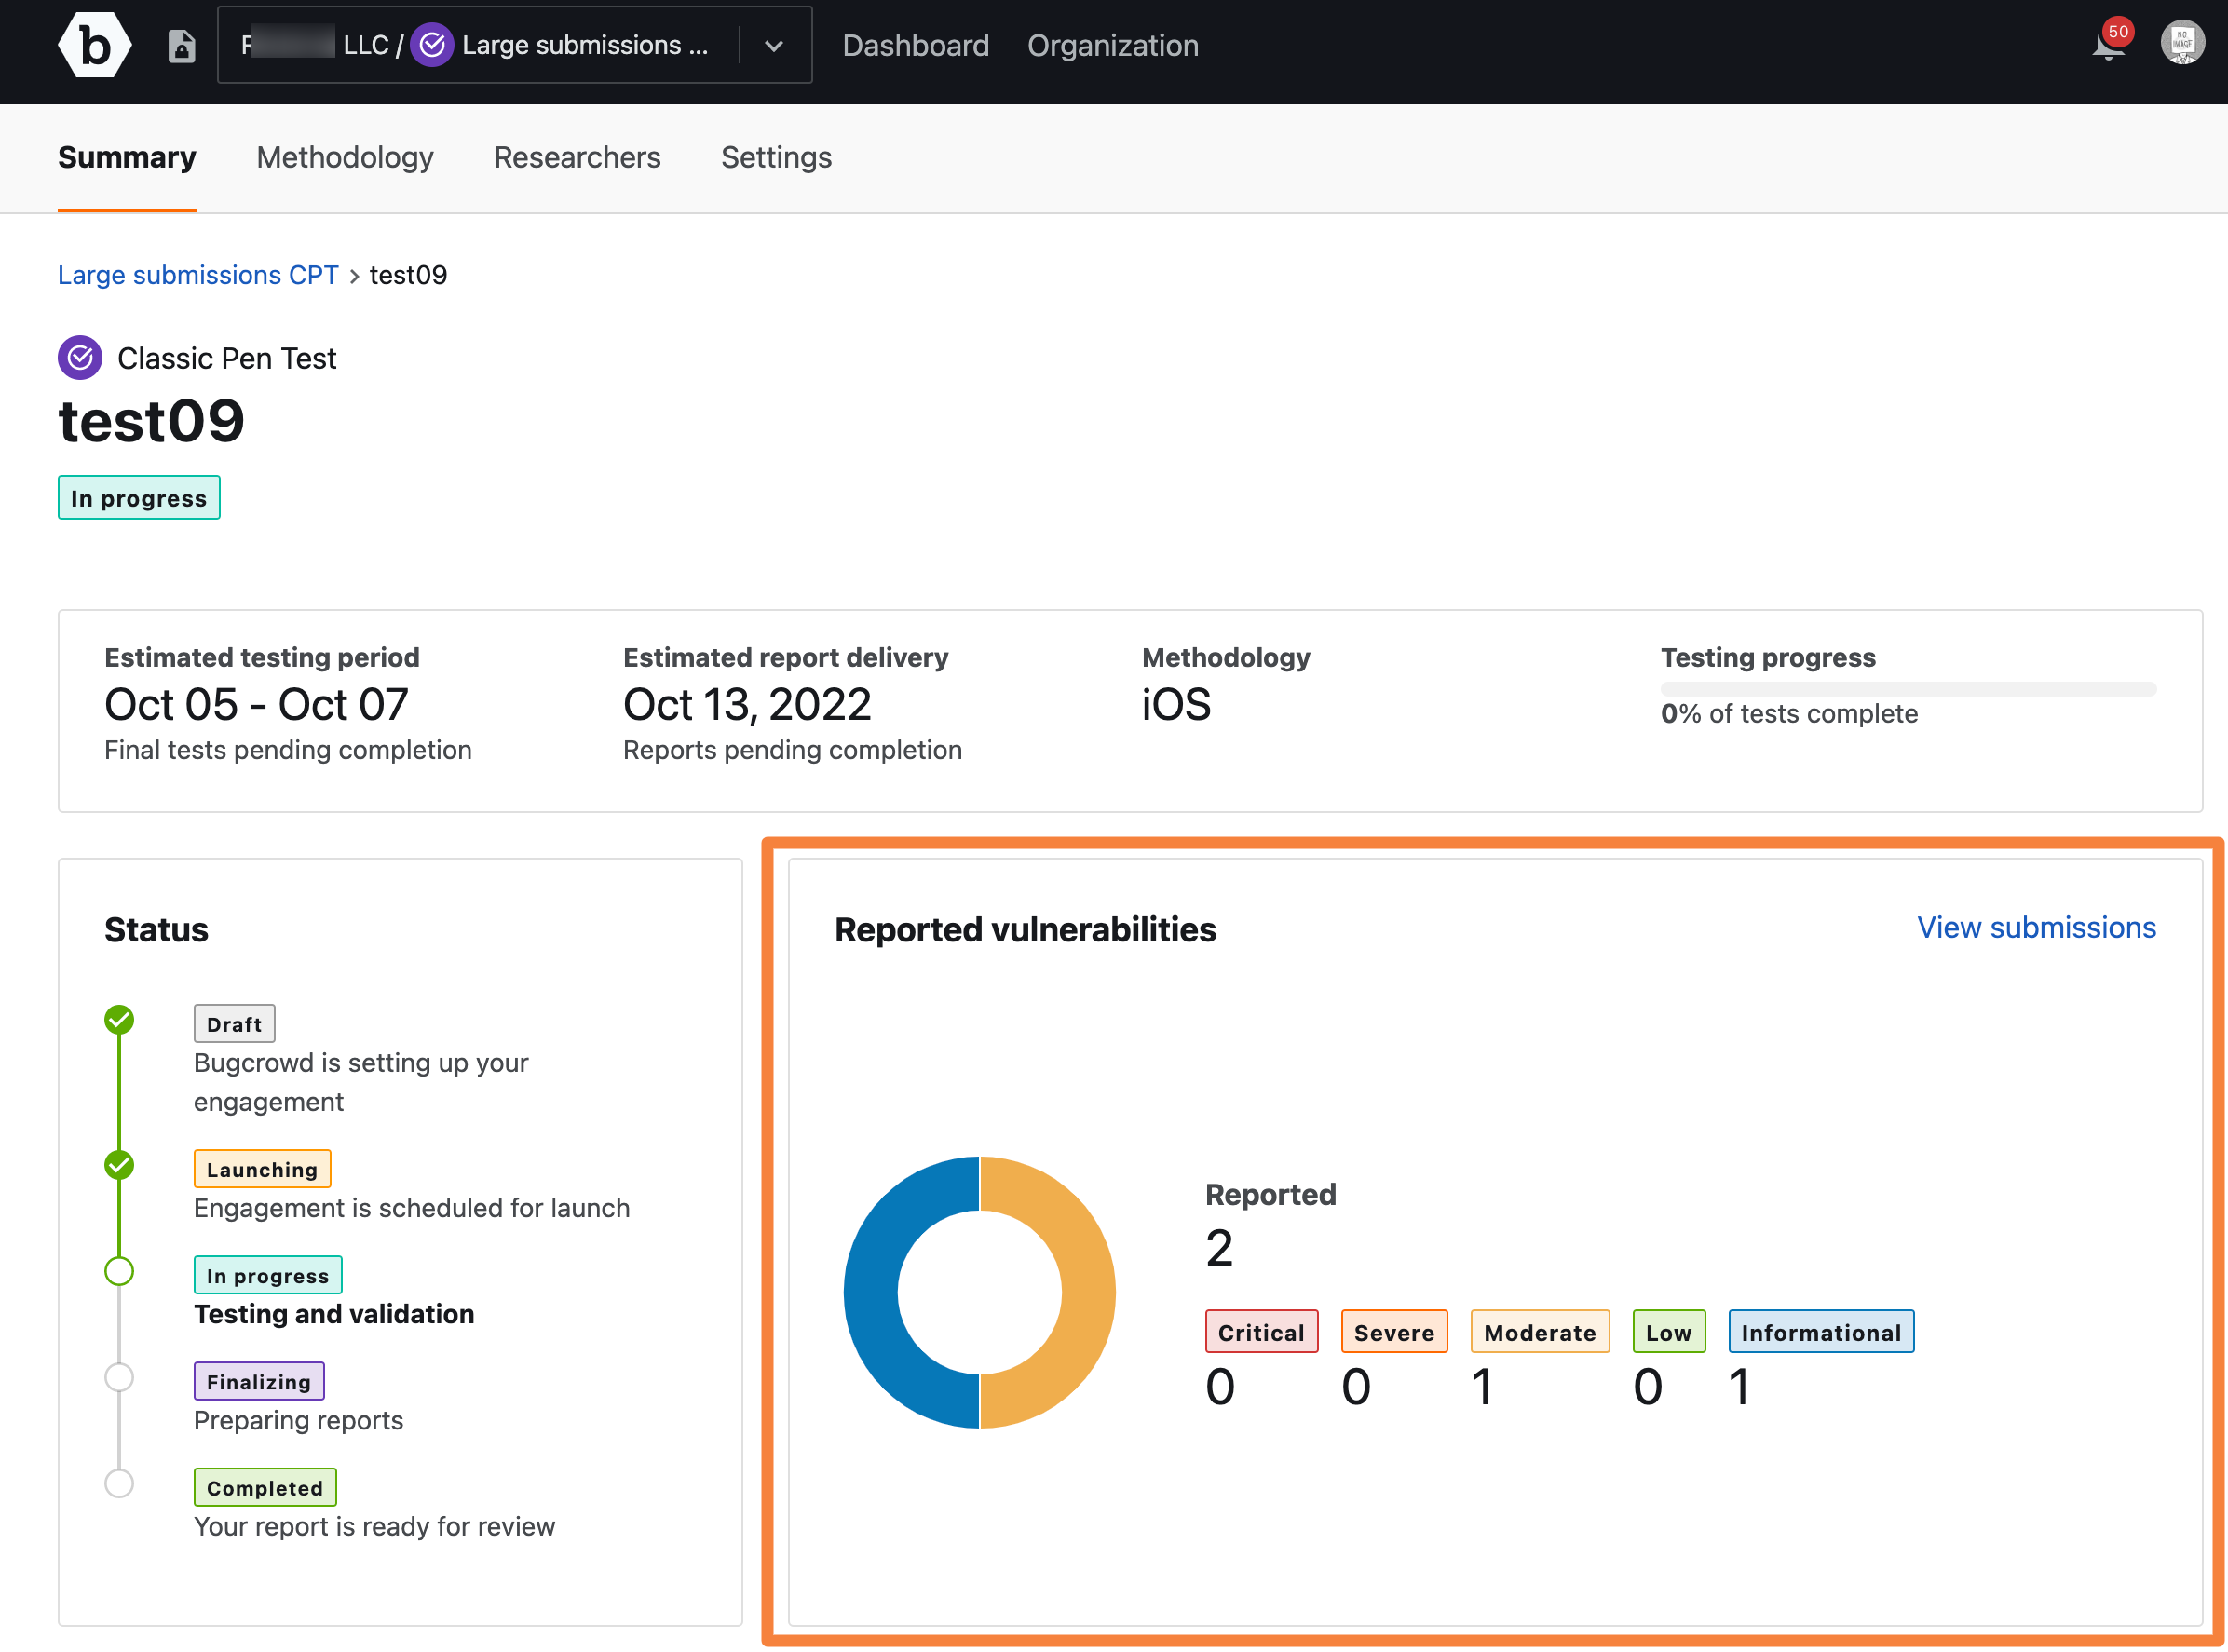The height and width of the screenshot is (1652, 2228).
Task: Open Organization in top navigation
Action: coord(1112,45)
